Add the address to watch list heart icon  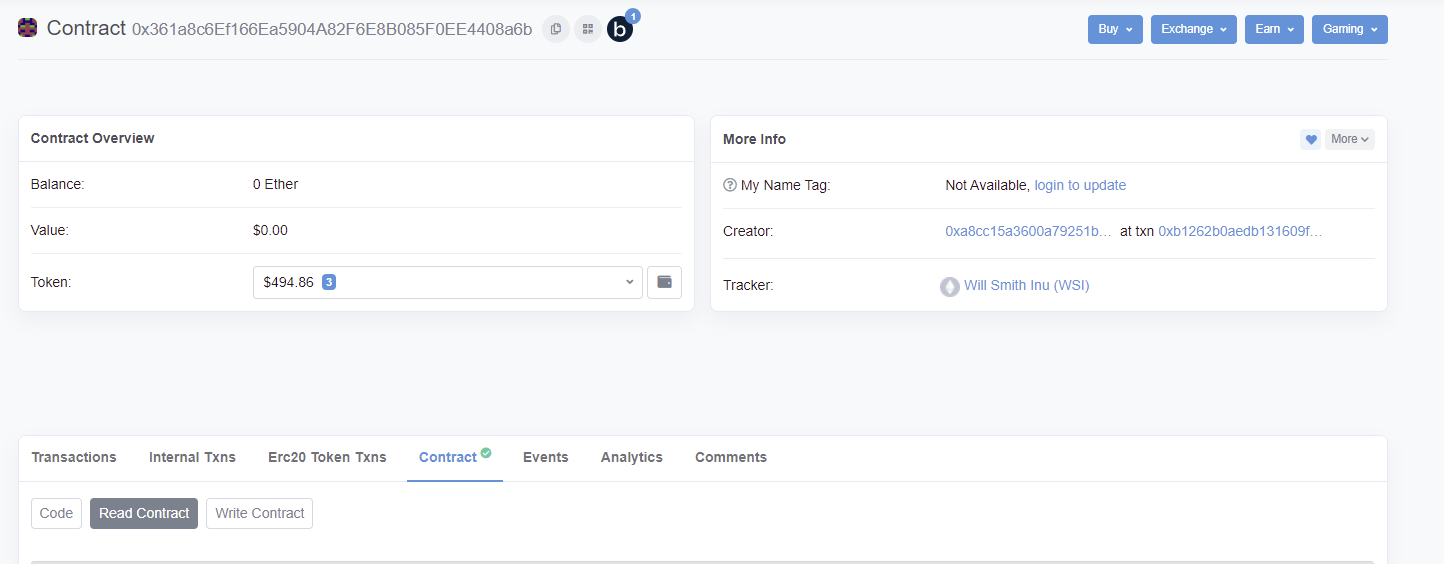[x=1310, y=139]
